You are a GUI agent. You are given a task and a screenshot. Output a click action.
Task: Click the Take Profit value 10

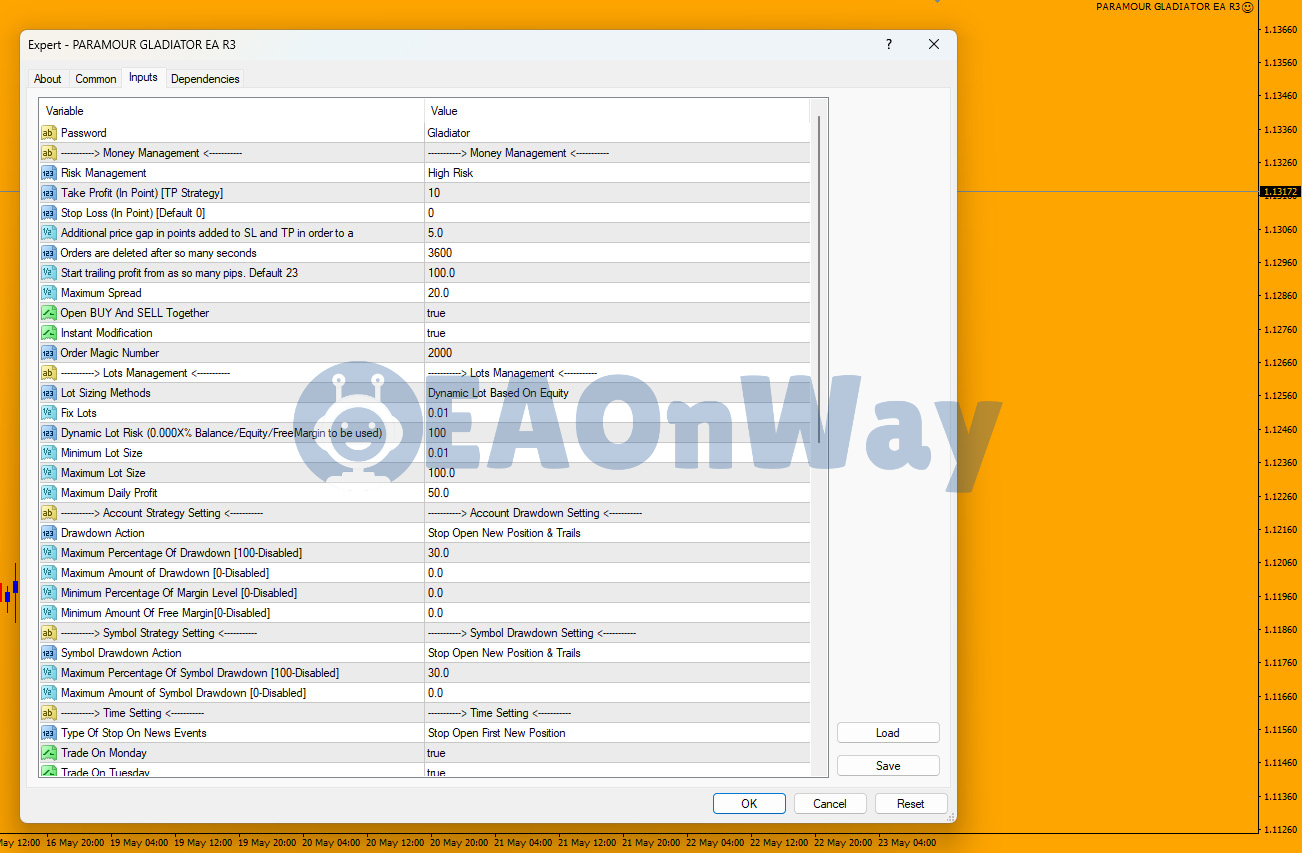pos(434,193)
